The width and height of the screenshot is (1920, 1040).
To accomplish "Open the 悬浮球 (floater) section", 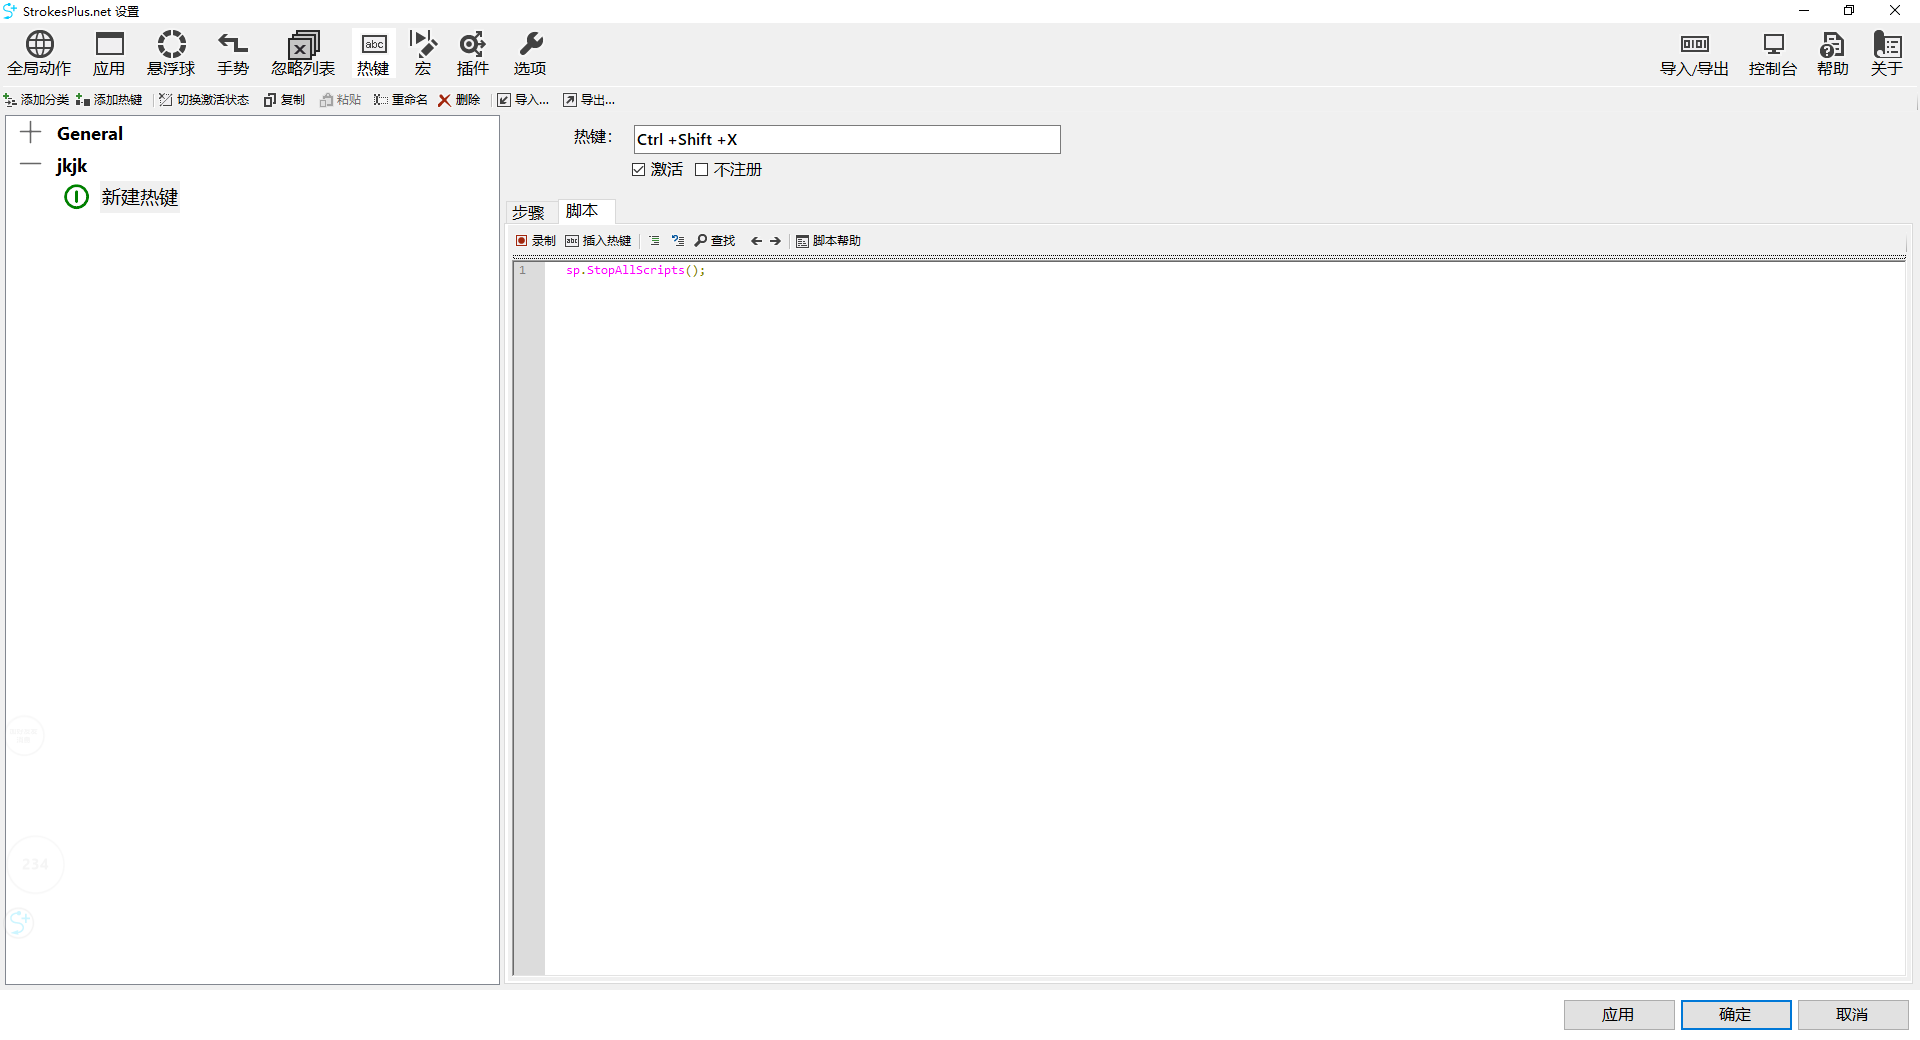I will pyautogui.click(x=171, y=53).
